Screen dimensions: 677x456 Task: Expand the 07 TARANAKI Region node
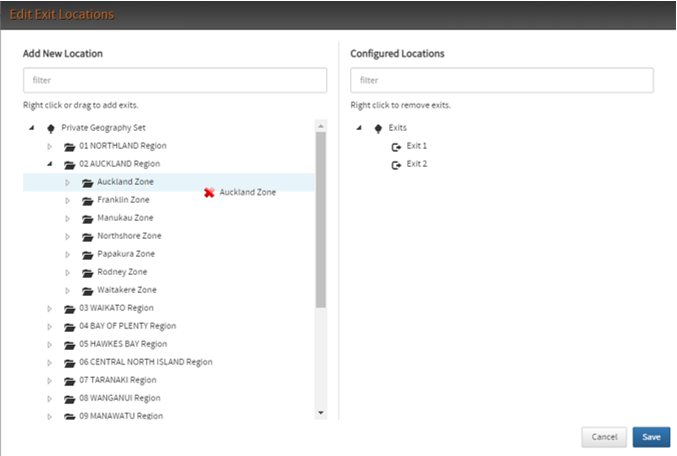coord(49,381)
